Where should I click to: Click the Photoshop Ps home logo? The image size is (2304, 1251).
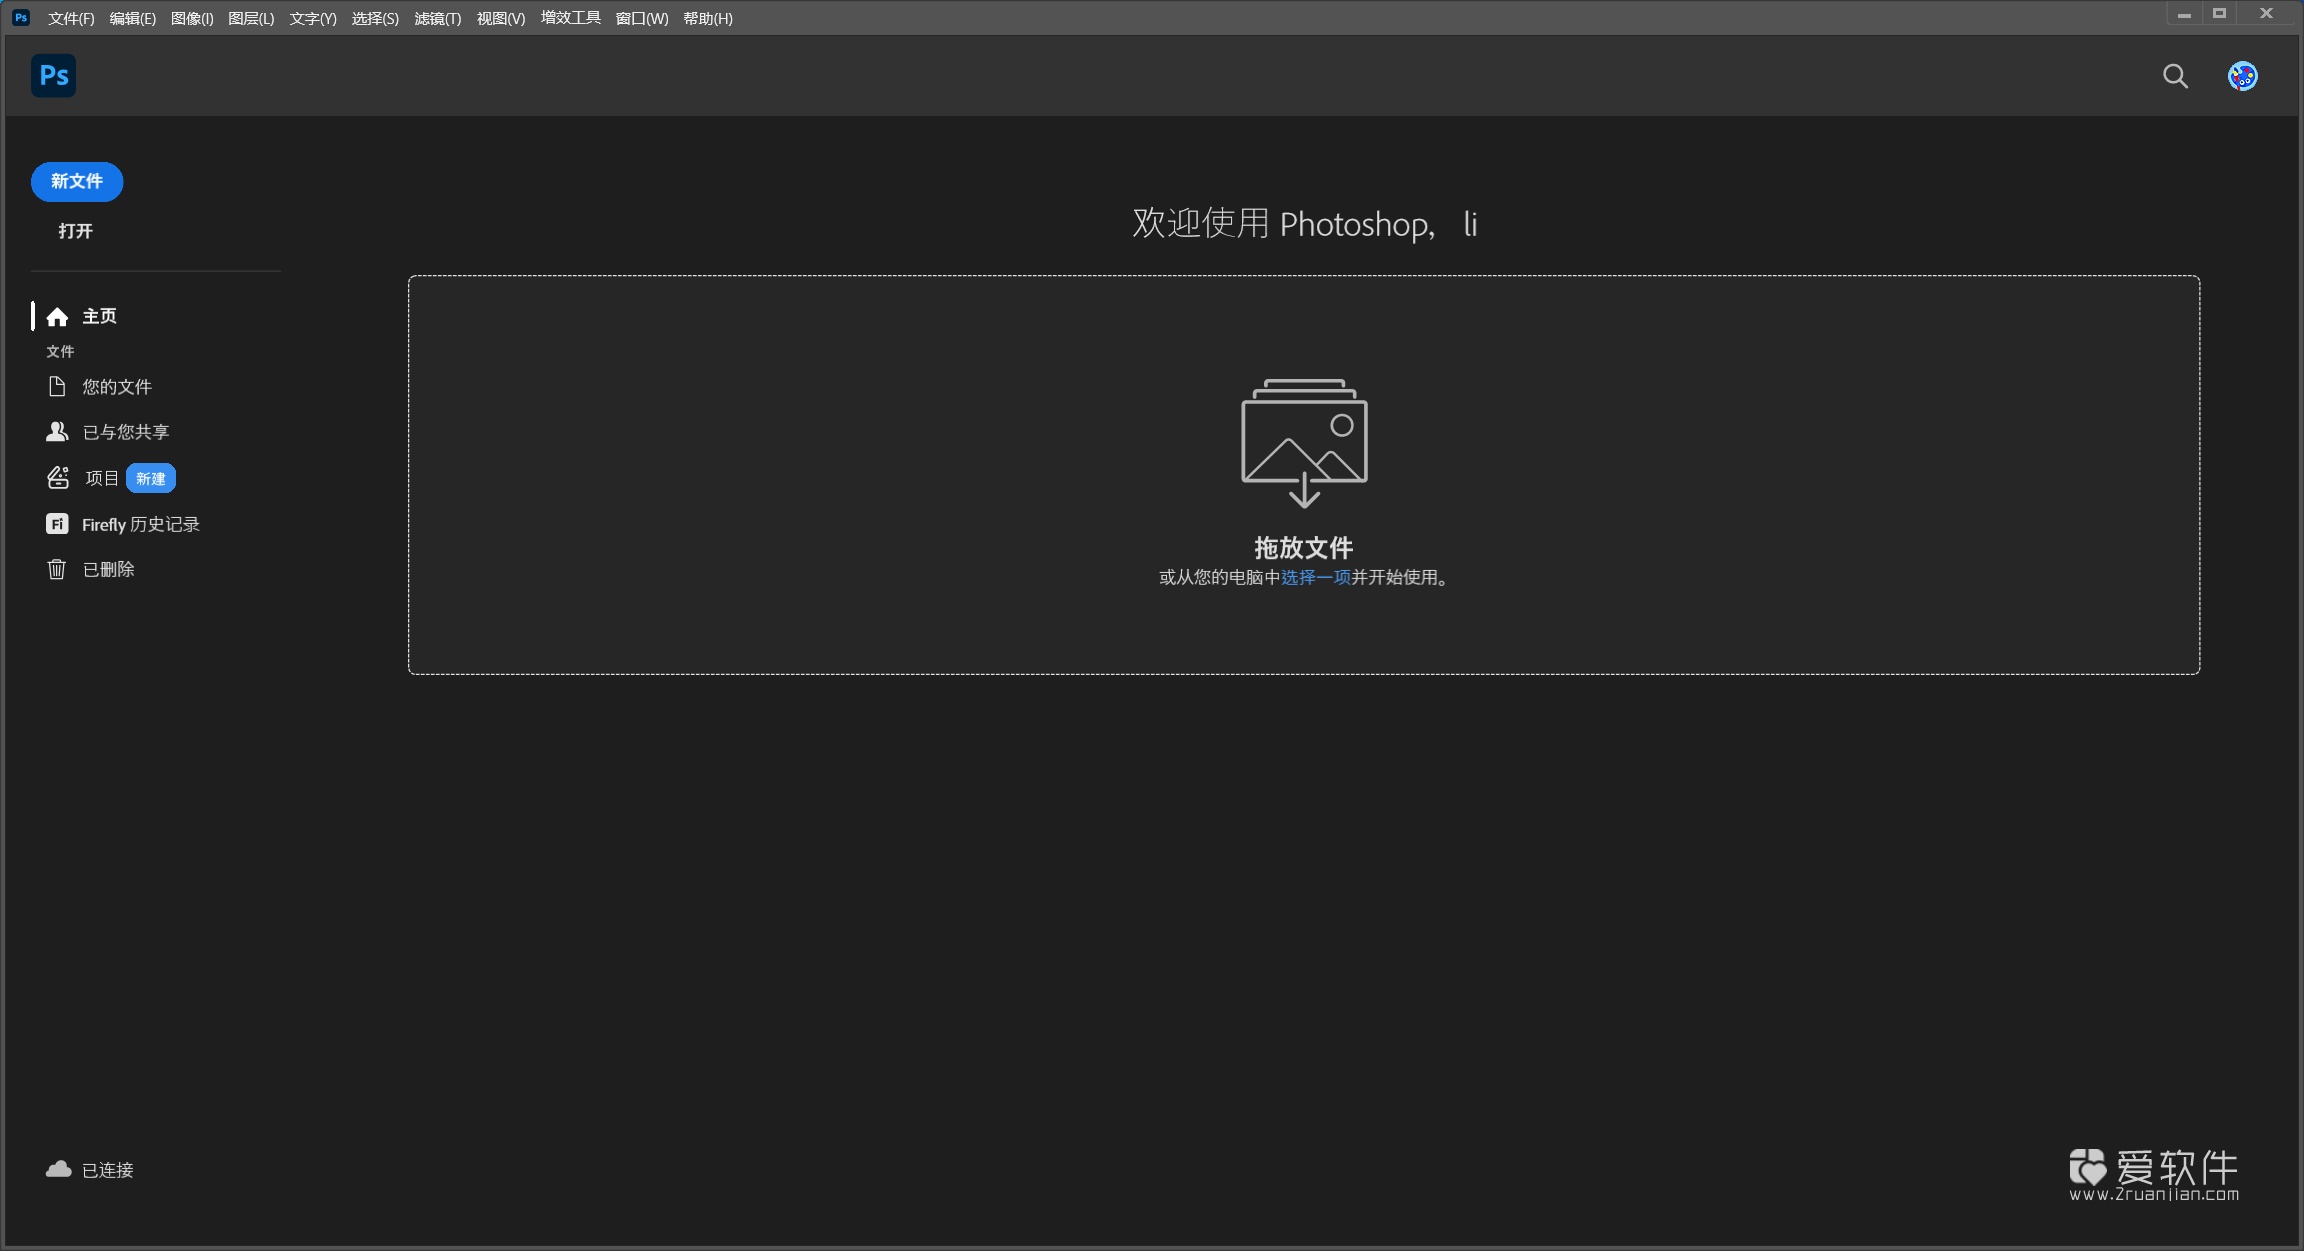(53, 76)
